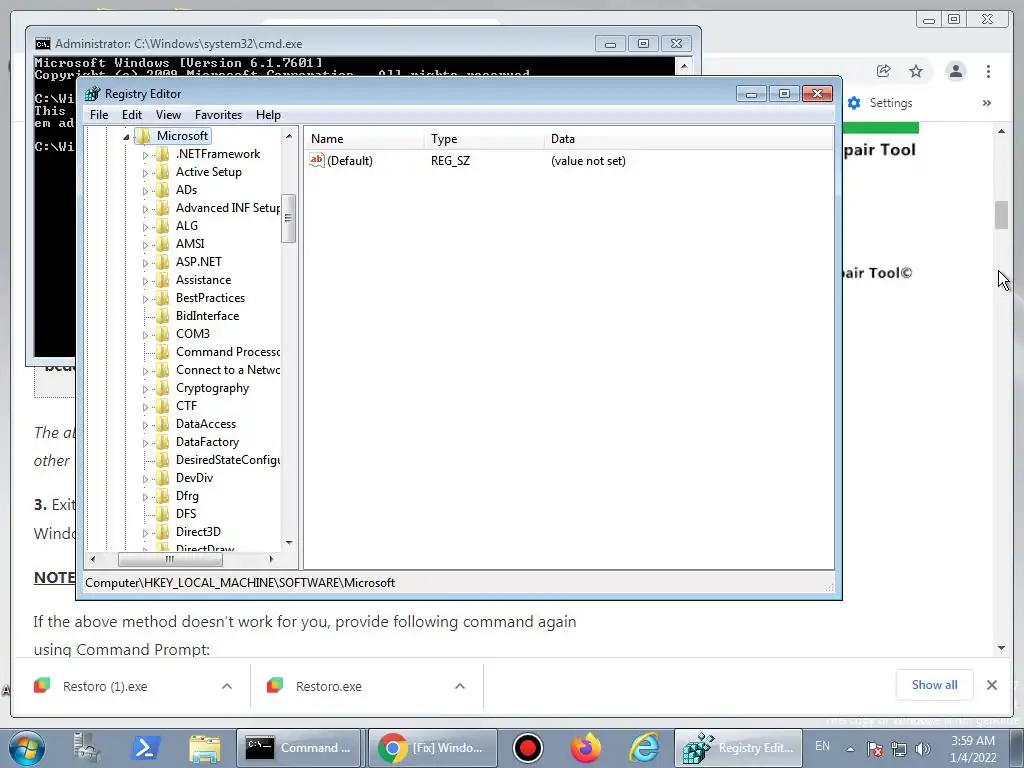Open the Settings bookmark in Chrome
1024x768 pixels.
(x=880, y=103)
